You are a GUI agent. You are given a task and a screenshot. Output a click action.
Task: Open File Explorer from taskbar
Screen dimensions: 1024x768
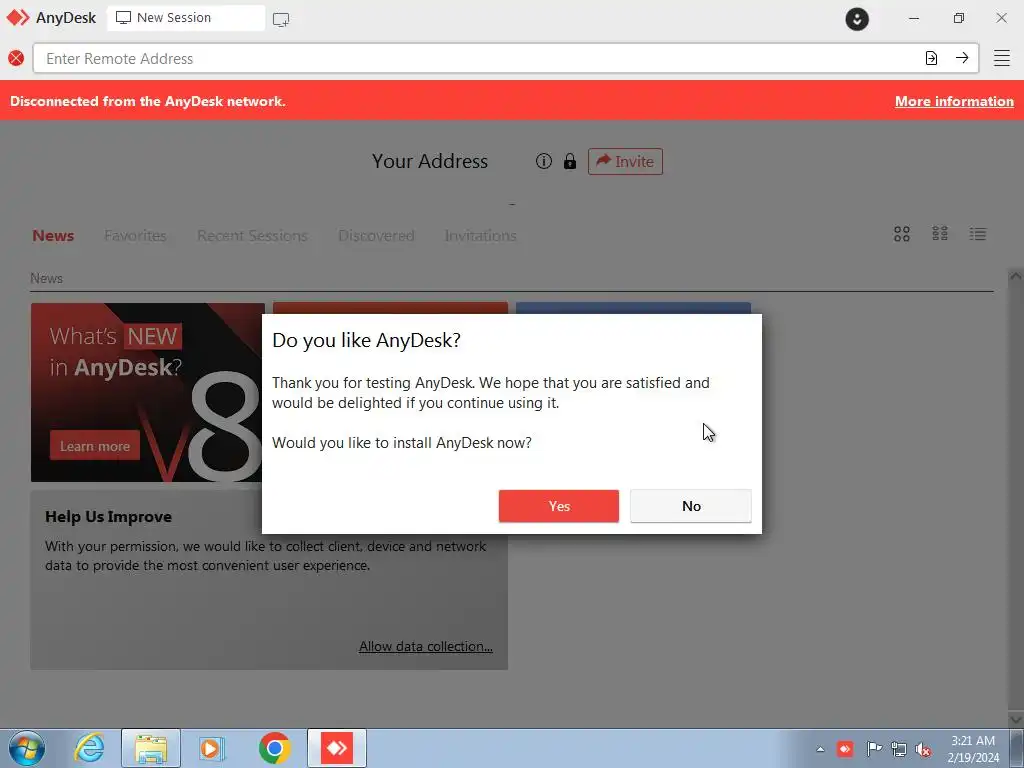(151, 748)
